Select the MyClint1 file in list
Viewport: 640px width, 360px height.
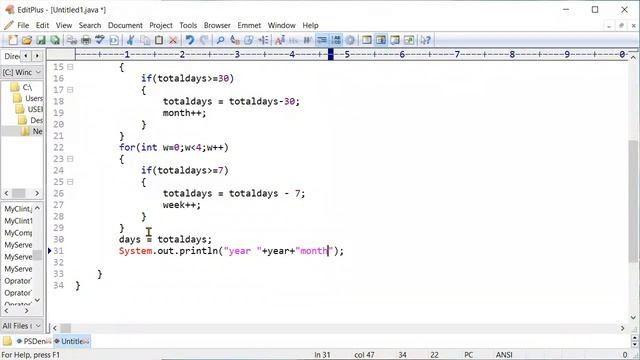click(18, 221)
